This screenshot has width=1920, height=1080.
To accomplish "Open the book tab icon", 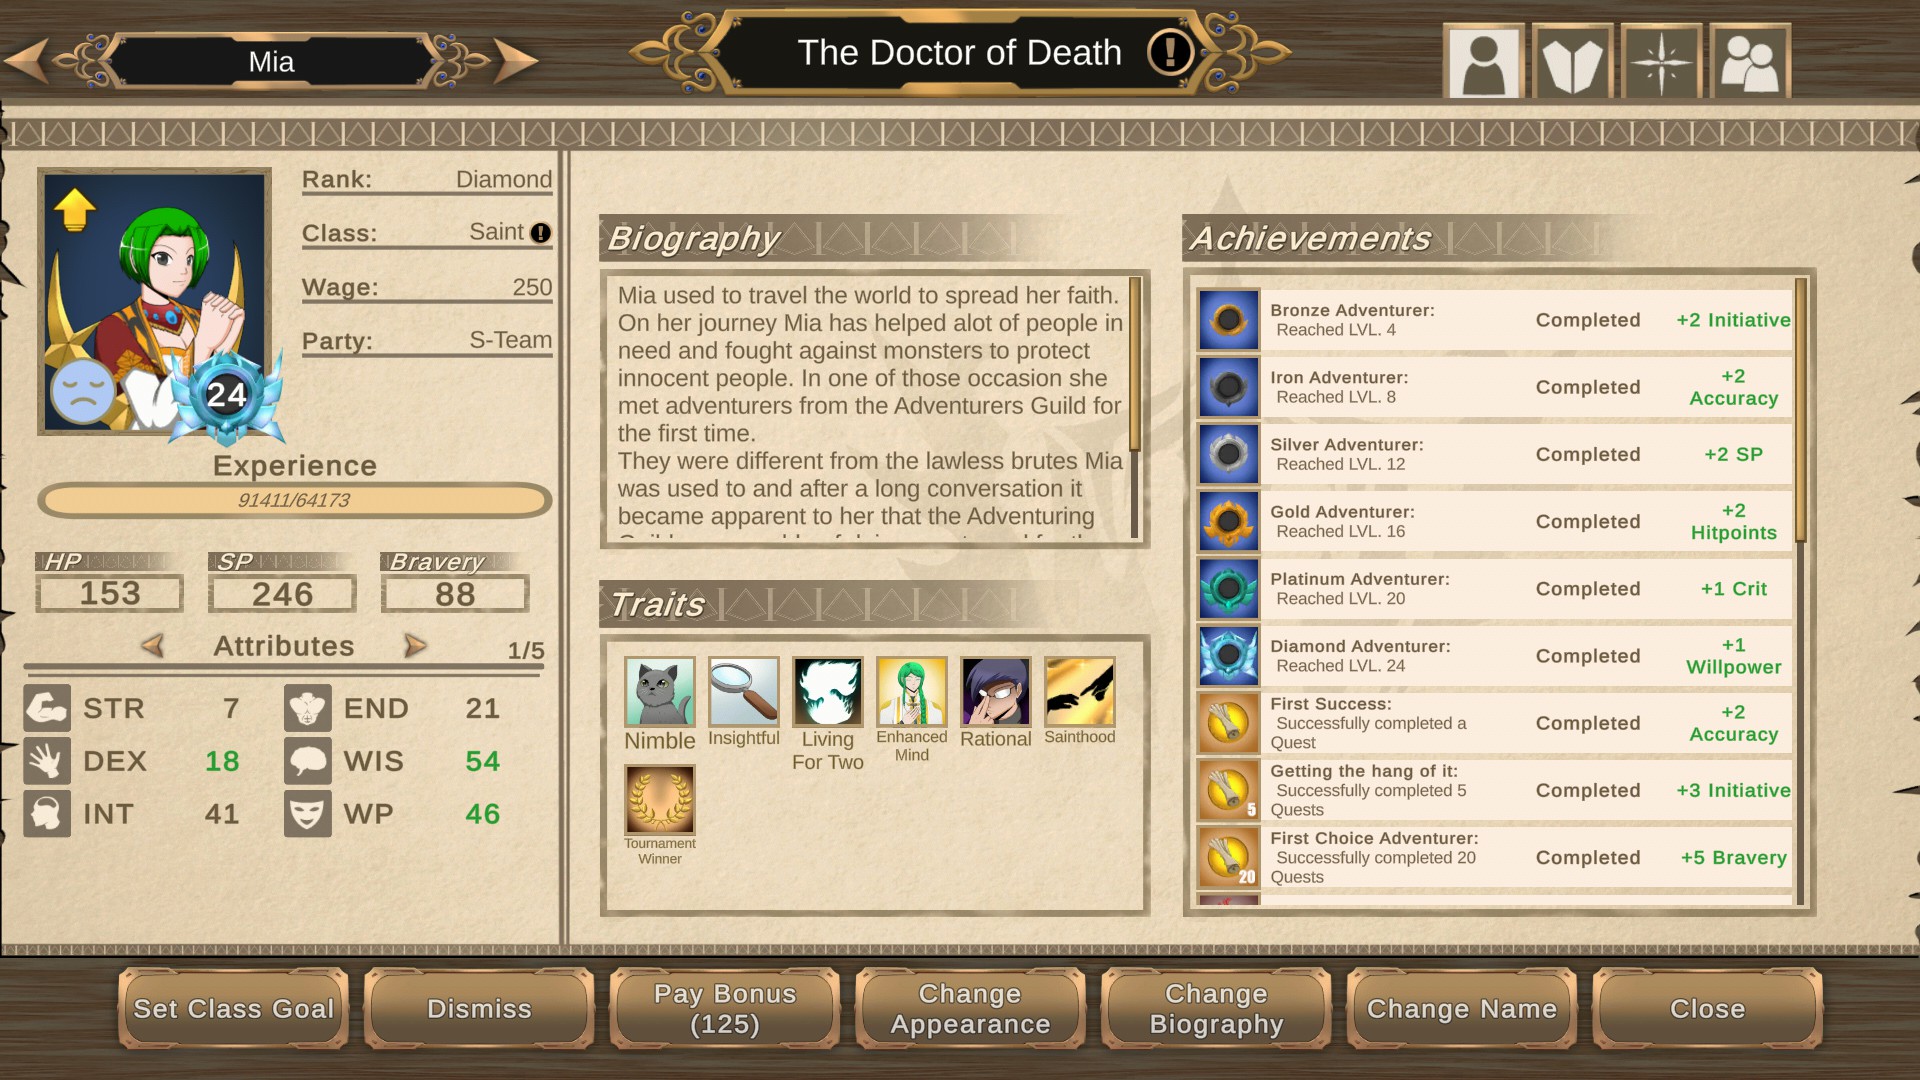I will coord(1572,62).
